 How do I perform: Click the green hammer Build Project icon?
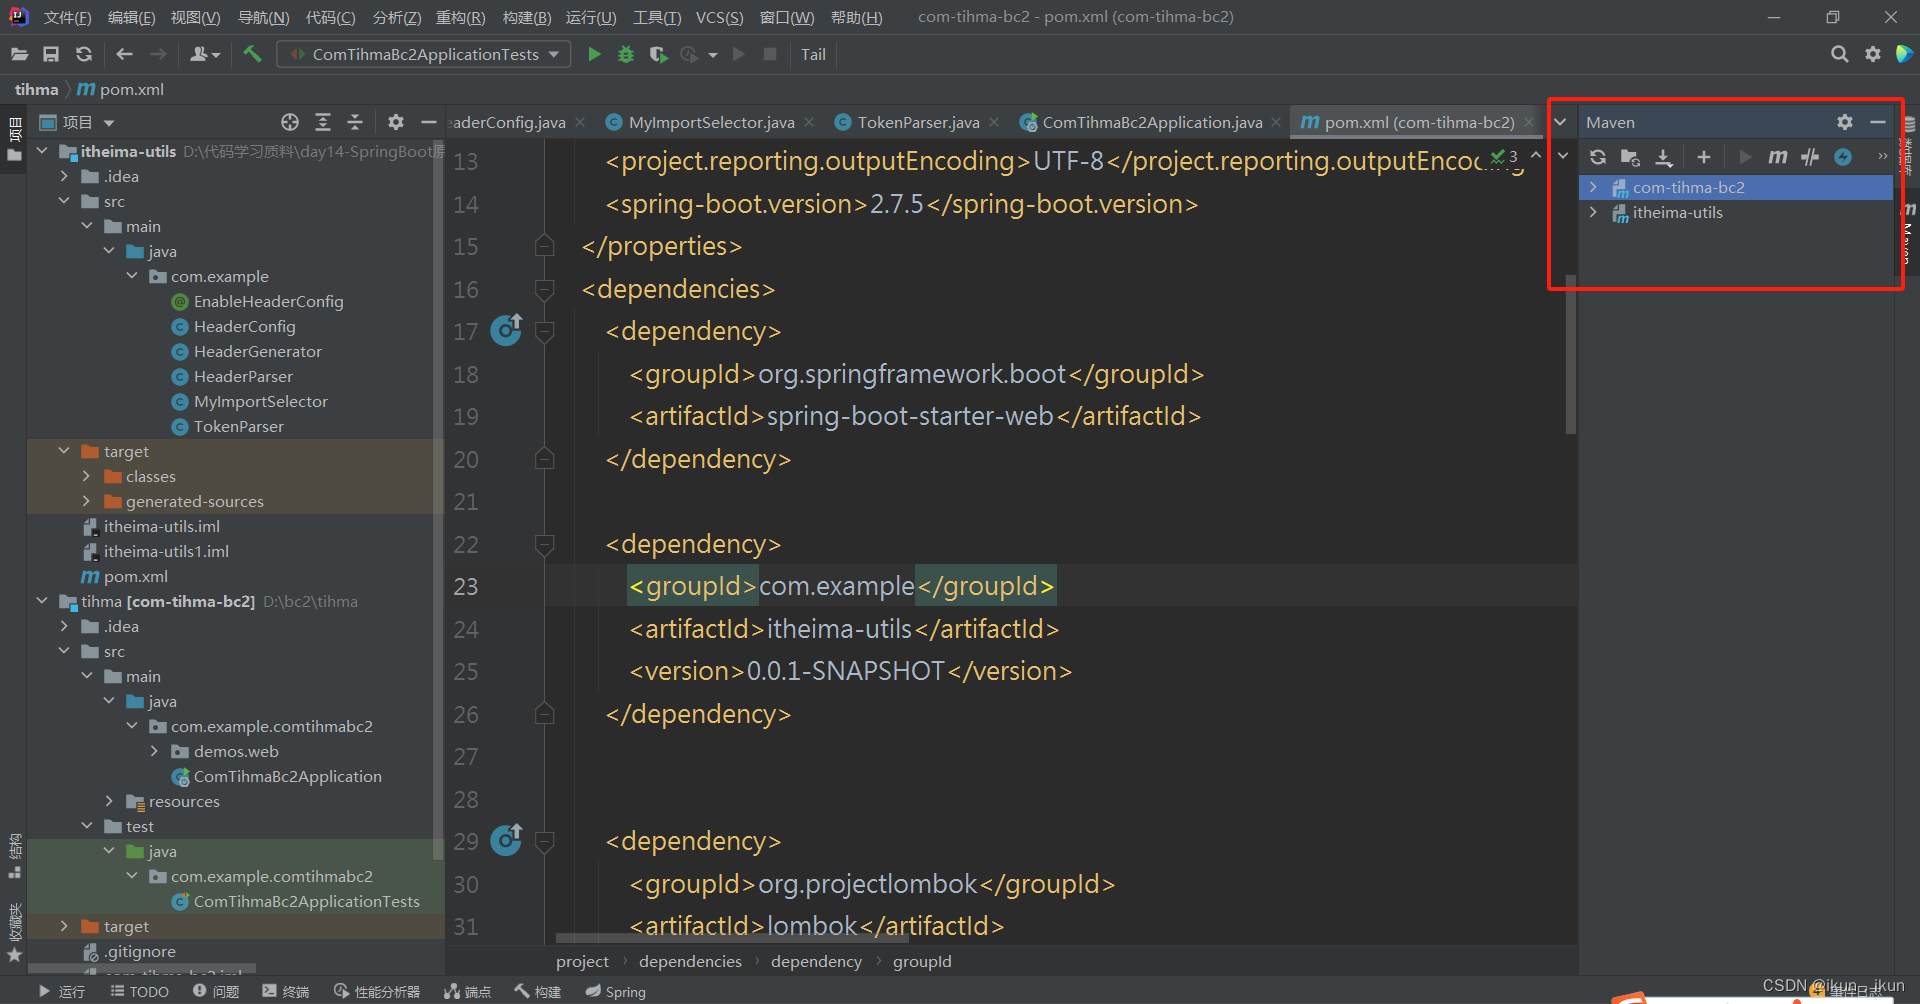click(x=252, y=54)
